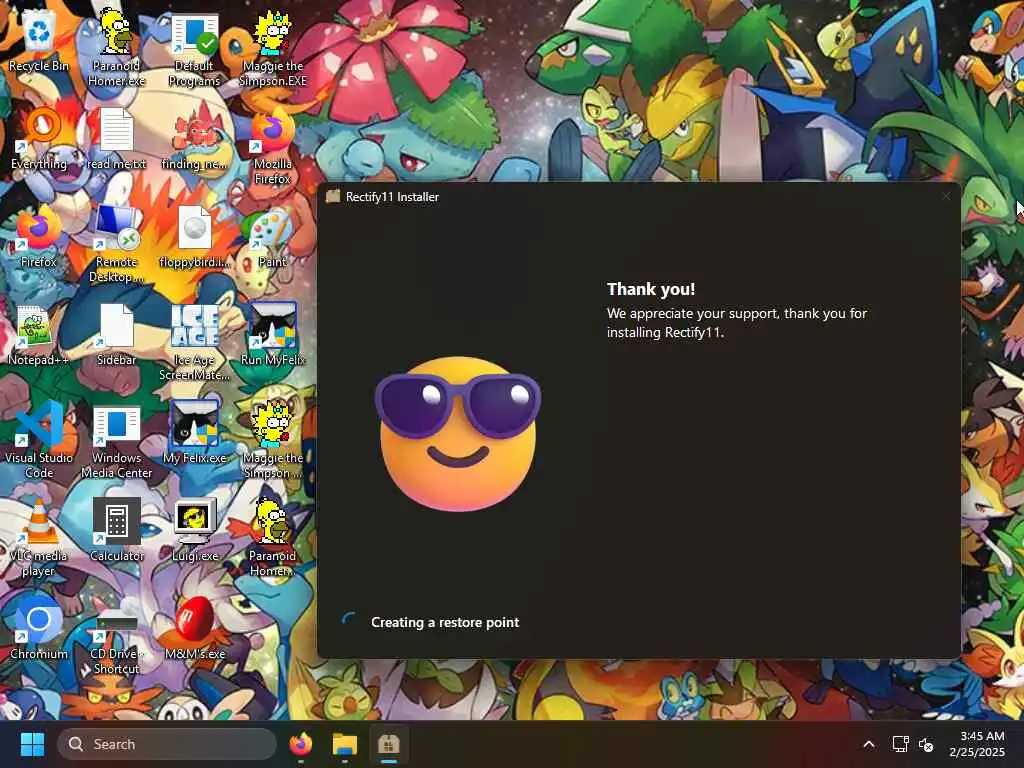Image resolution: width=1024 pixels, height=768 pixels.
Task: Open the Recycle Bin desktop icon
Action: 39,39
